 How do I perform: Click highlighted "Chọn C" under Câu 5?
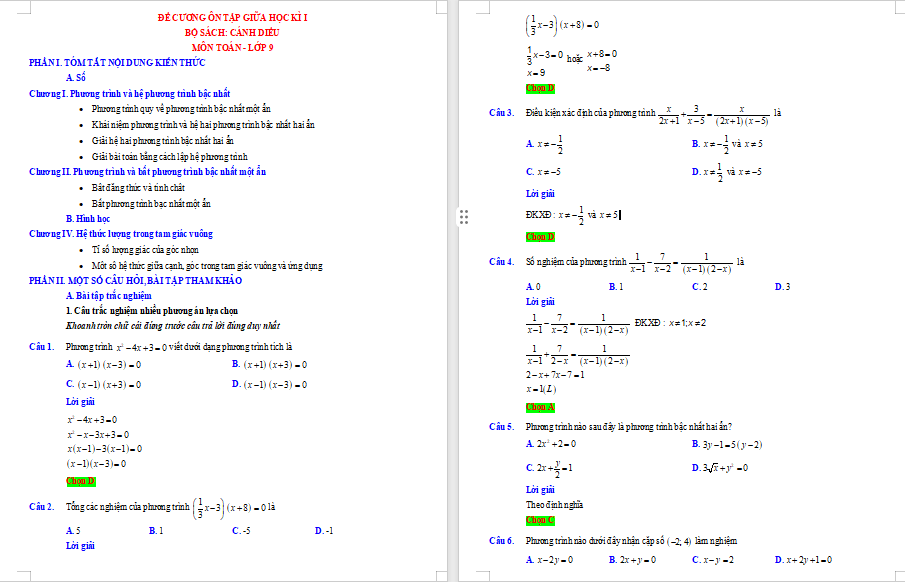tap(540, 520)
